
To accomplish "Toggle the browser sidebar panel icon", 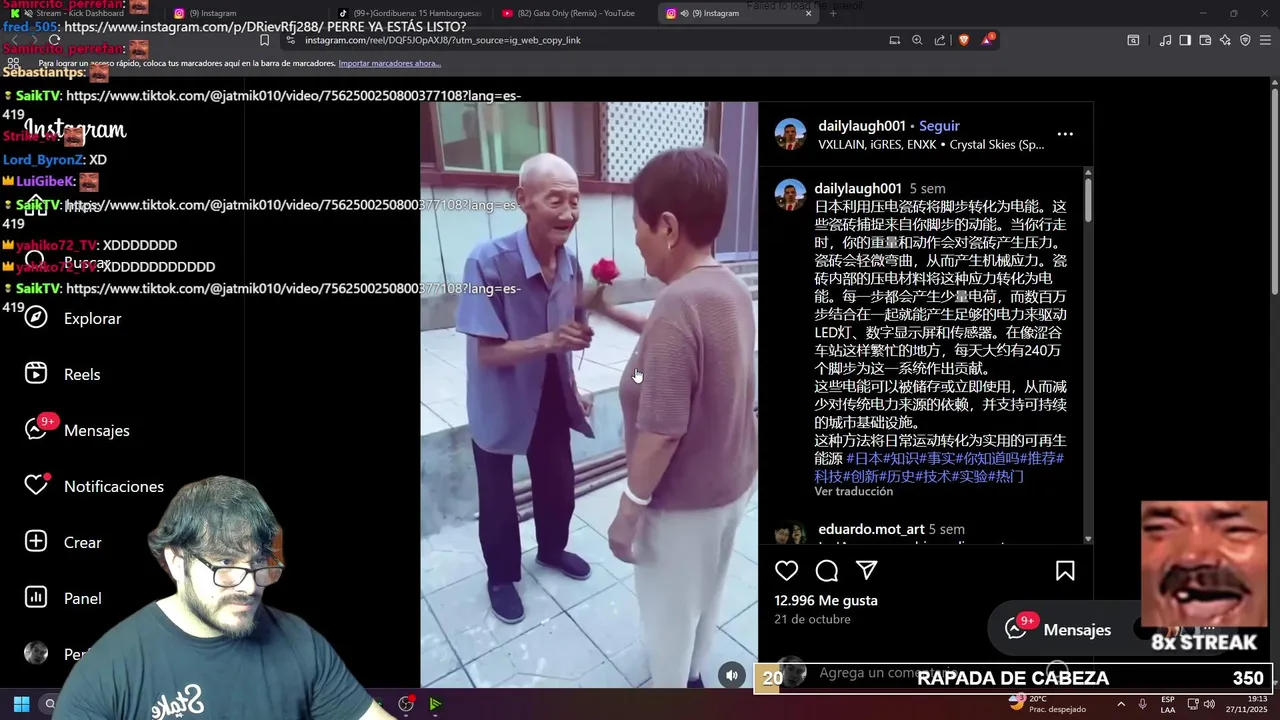I will (1185, 40).
